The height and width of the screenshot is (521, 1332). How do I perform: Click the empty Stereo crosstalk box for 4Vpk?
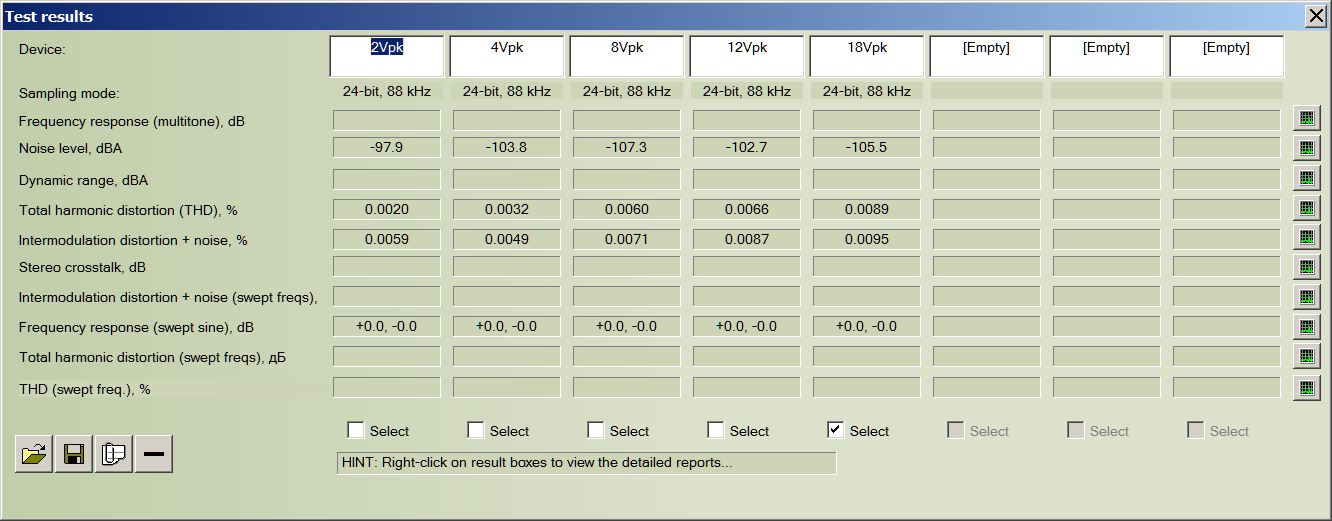point(507,267)
